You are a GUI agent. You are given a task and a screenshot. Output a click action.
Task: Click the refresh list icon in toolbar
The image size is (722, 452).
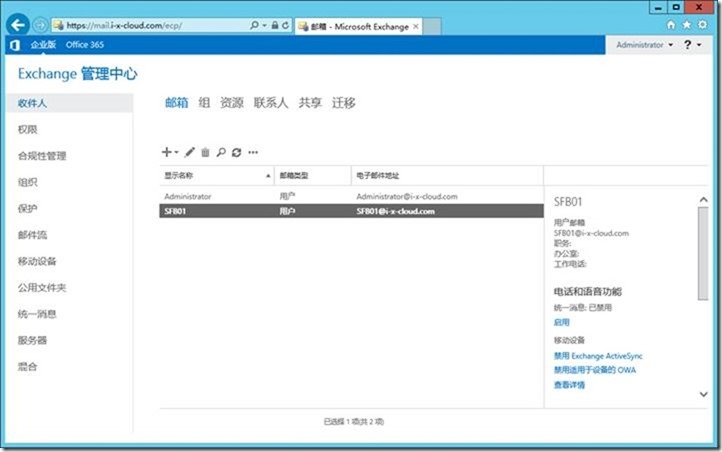coord(237,152)
